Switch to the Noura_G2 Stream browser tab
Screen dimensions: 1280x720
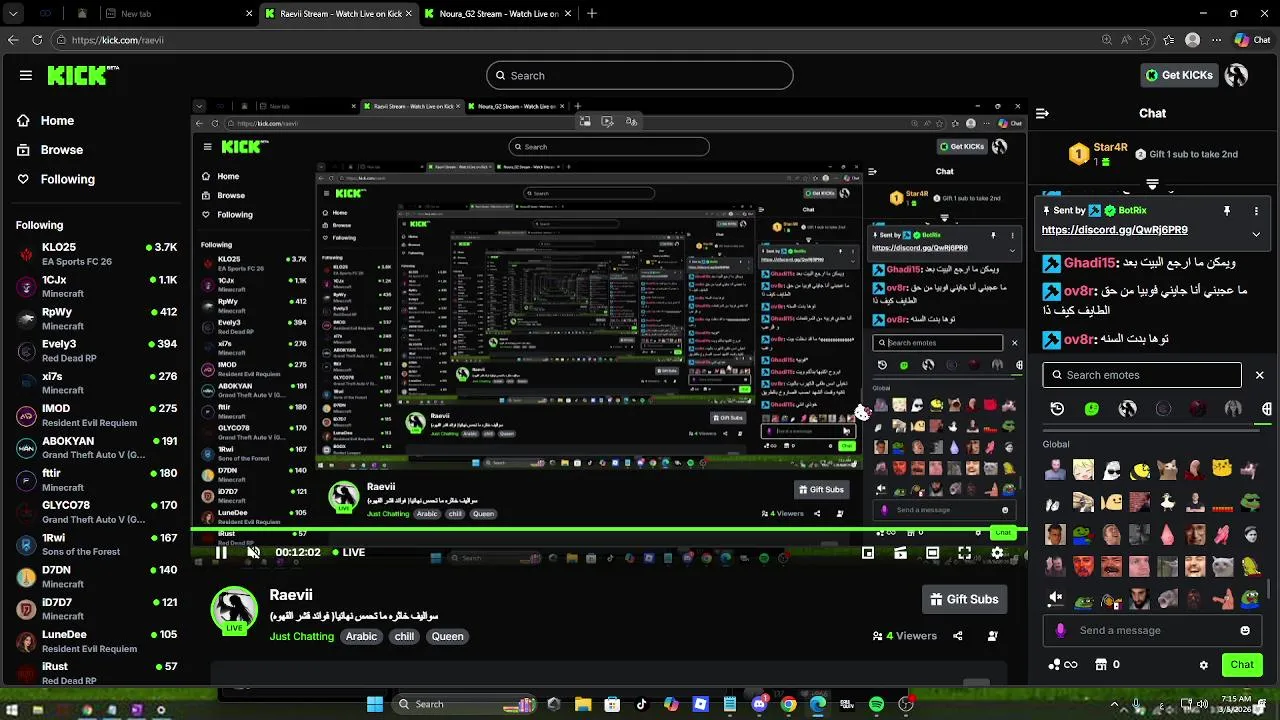pyautogui.click(x=496, y=14)
